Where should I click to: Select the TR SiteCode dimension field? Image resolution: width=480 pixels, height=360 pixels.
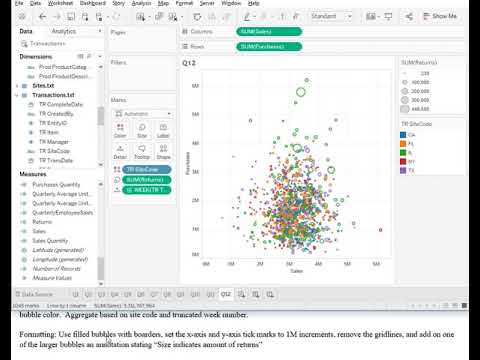point(54,151)
